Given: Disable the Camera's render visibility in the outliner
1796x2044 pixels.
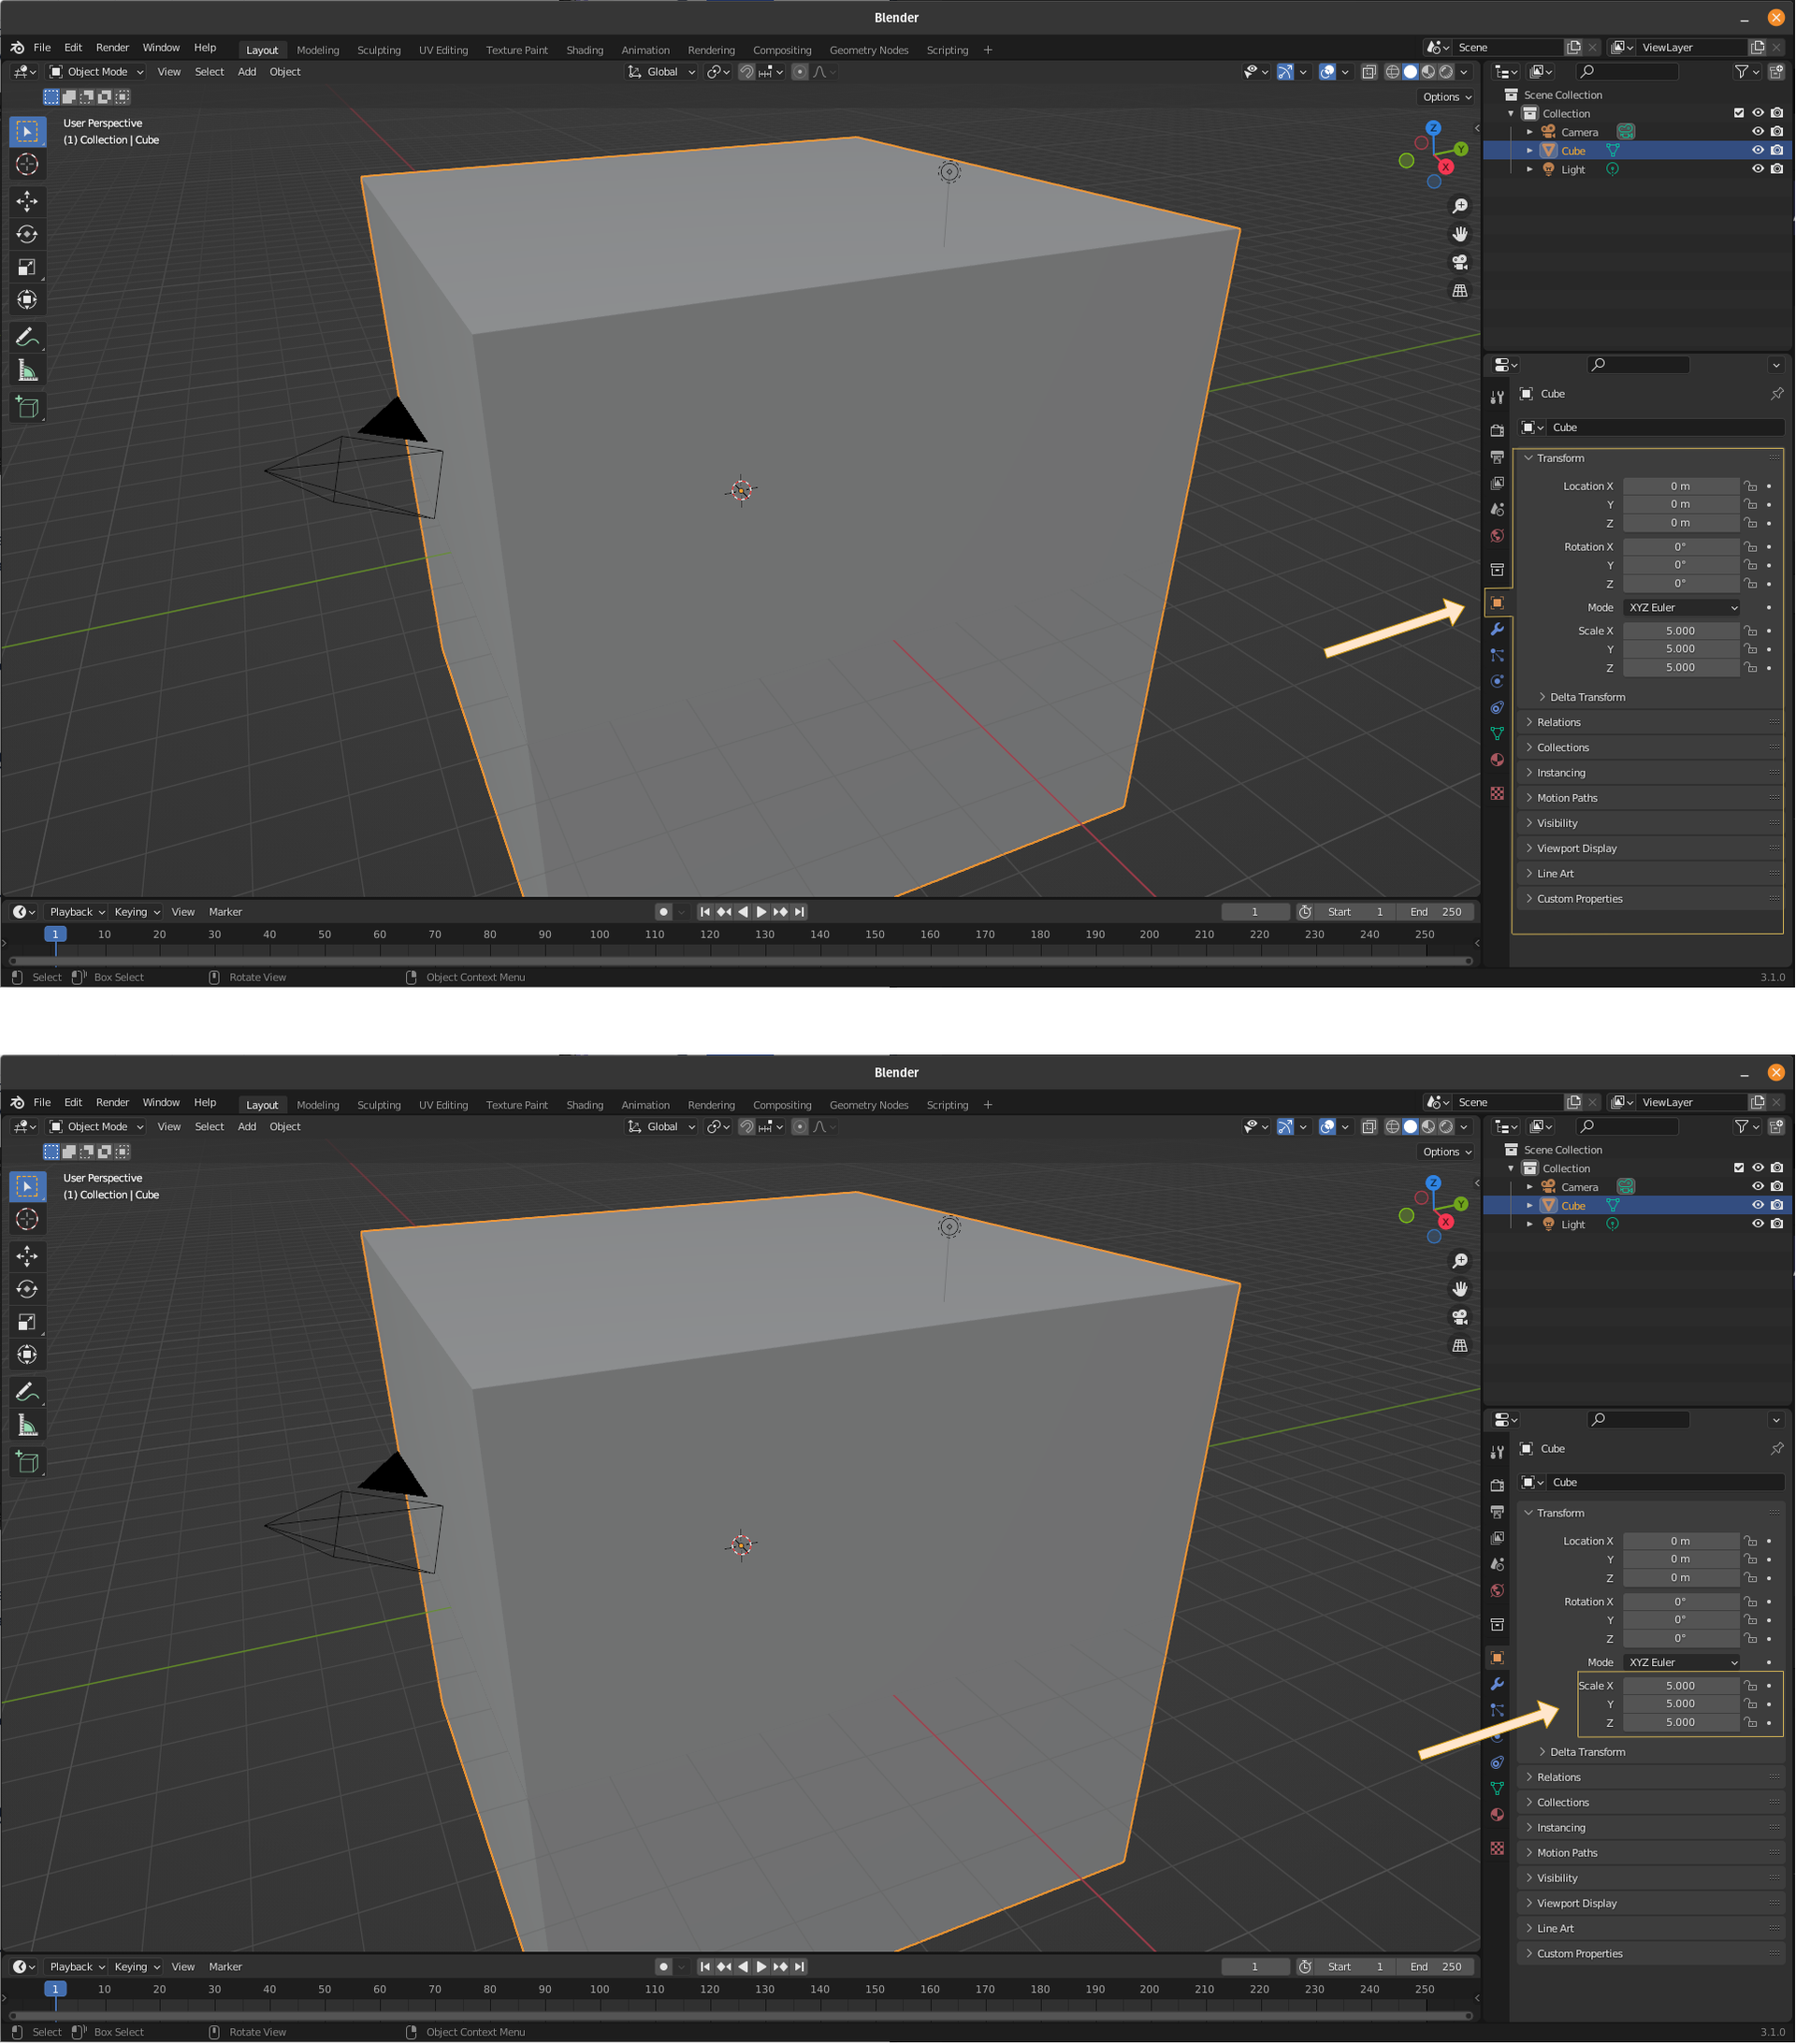Looking at the screenshot, I should (1776, 131).
